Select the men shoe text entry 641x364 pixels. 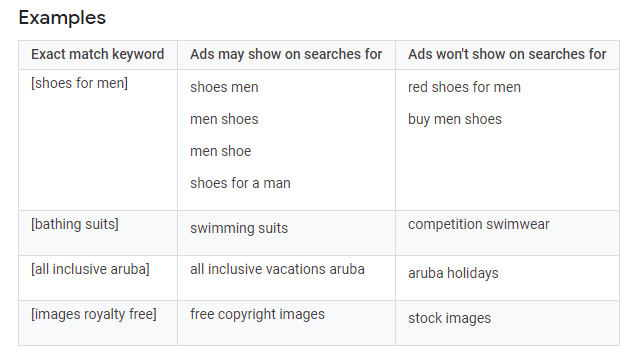coord(220,151)
